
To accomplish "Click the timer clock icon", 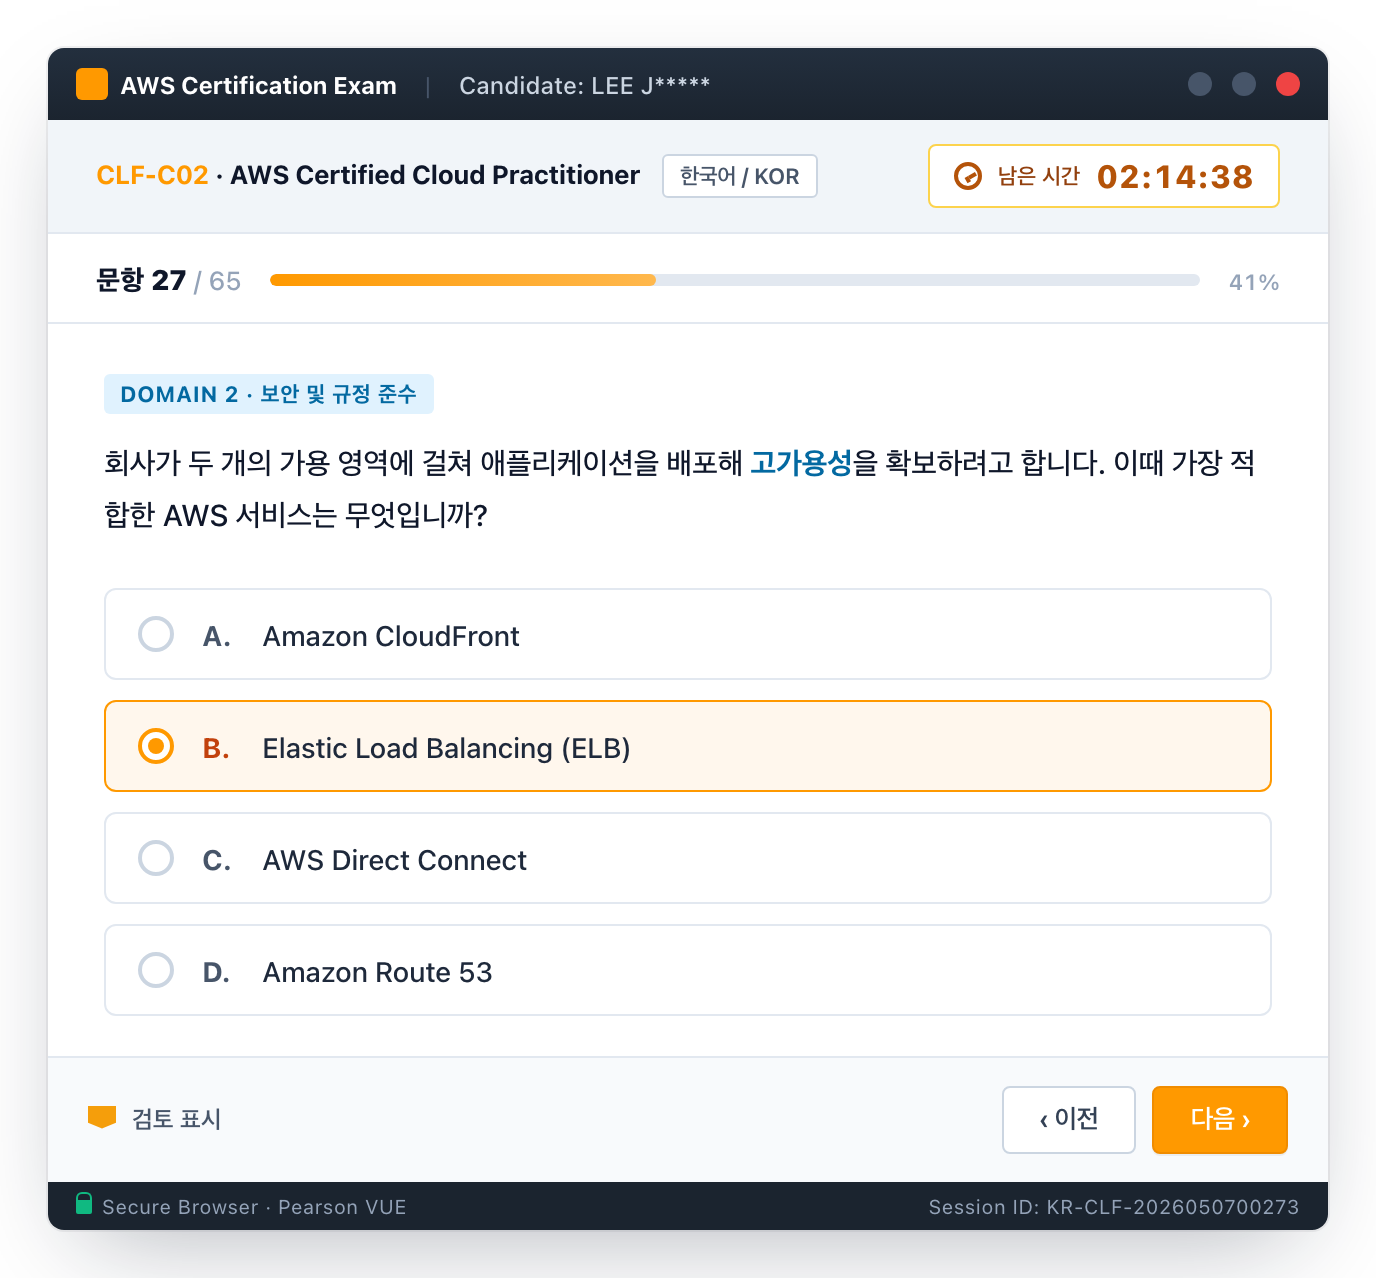I will [x=968, y=176].
